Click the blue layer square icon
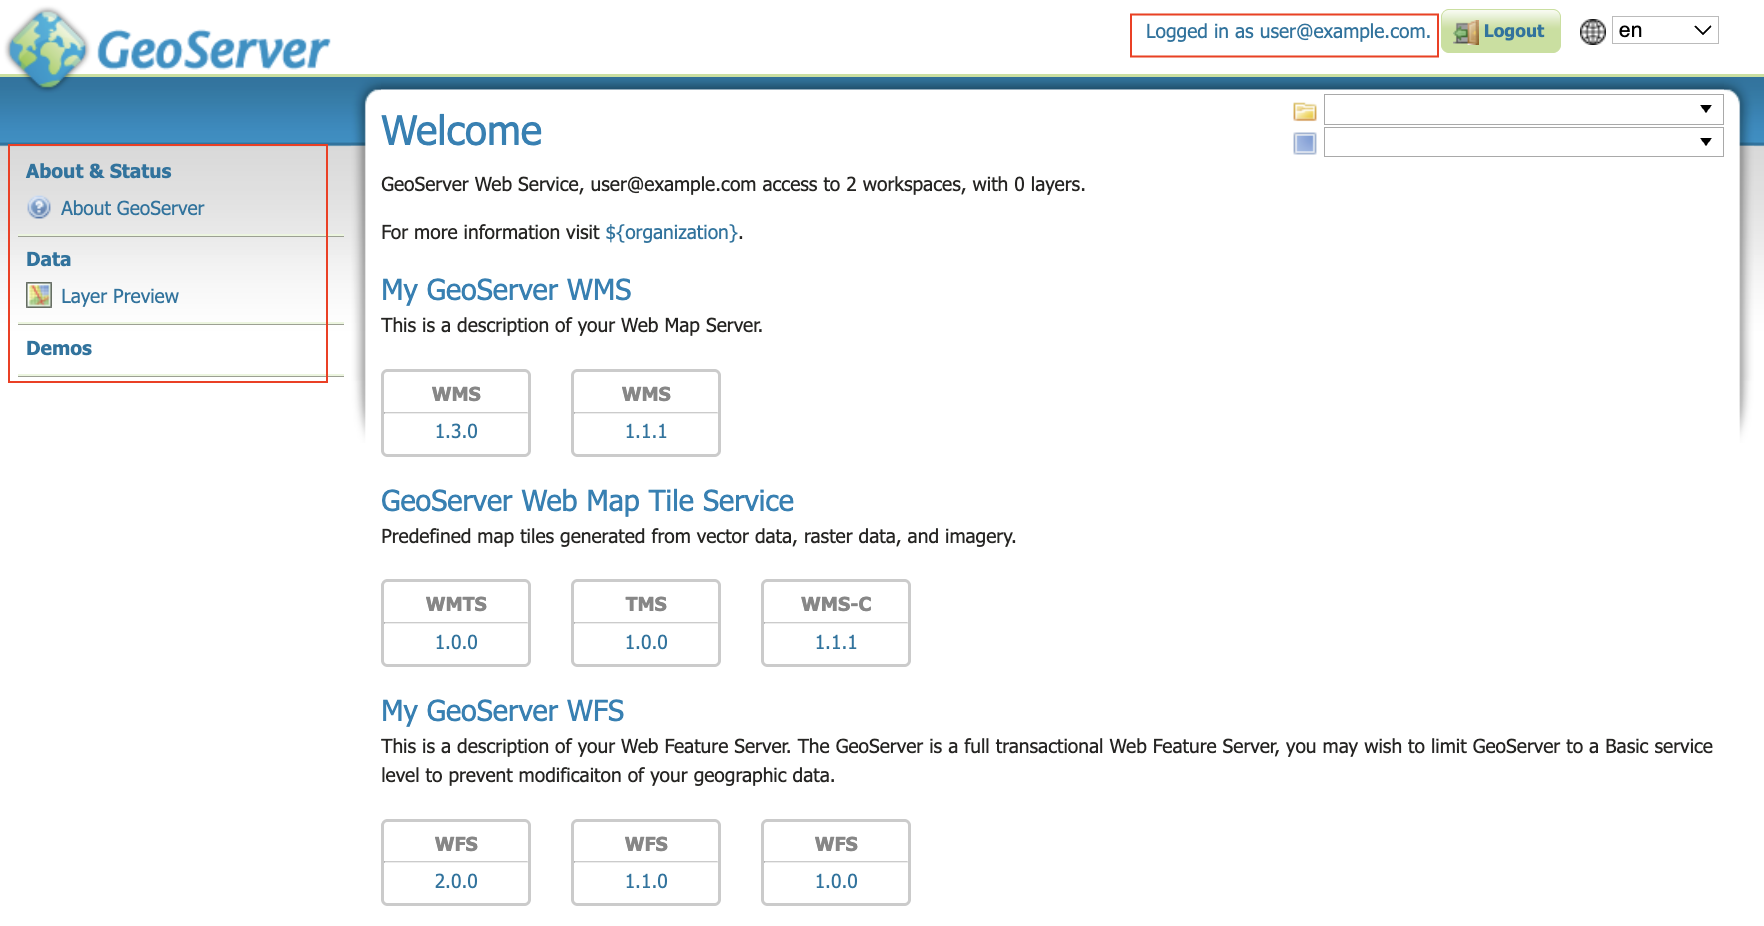 point(1304,144)
